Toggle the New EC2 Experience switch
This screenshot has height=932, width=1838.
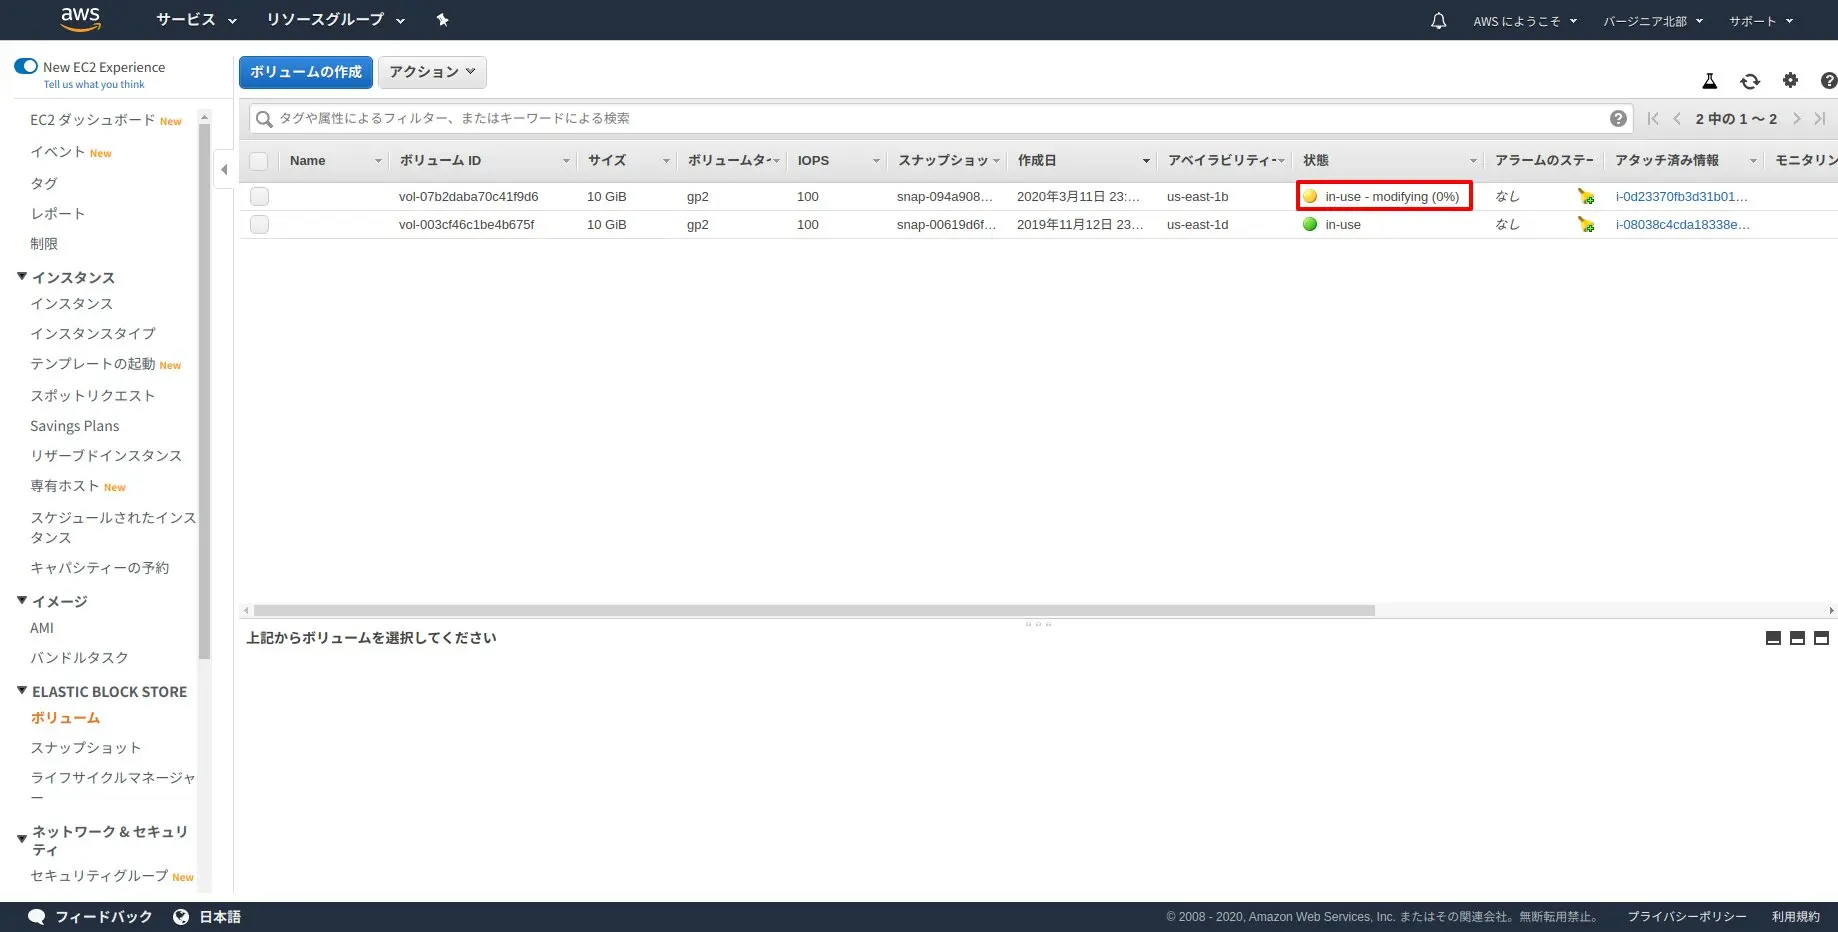click(x=26, y=67)
